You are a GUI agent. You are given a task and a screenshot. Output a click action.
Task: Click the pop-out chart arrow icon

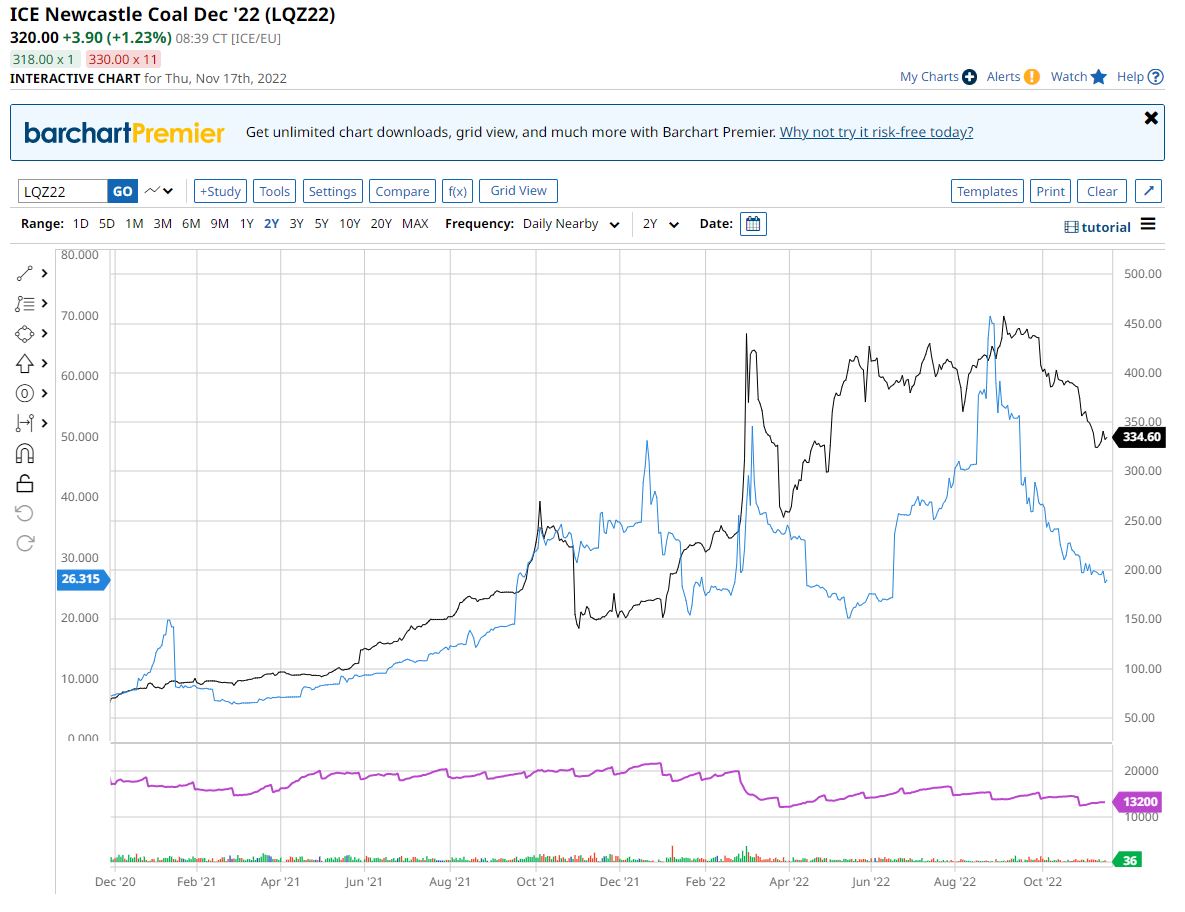click(x=1149, y=191)
